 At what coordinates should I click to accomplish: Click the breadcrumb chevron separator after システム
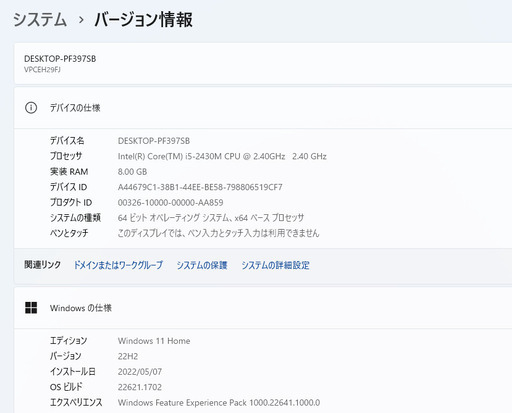pos(81,20)
